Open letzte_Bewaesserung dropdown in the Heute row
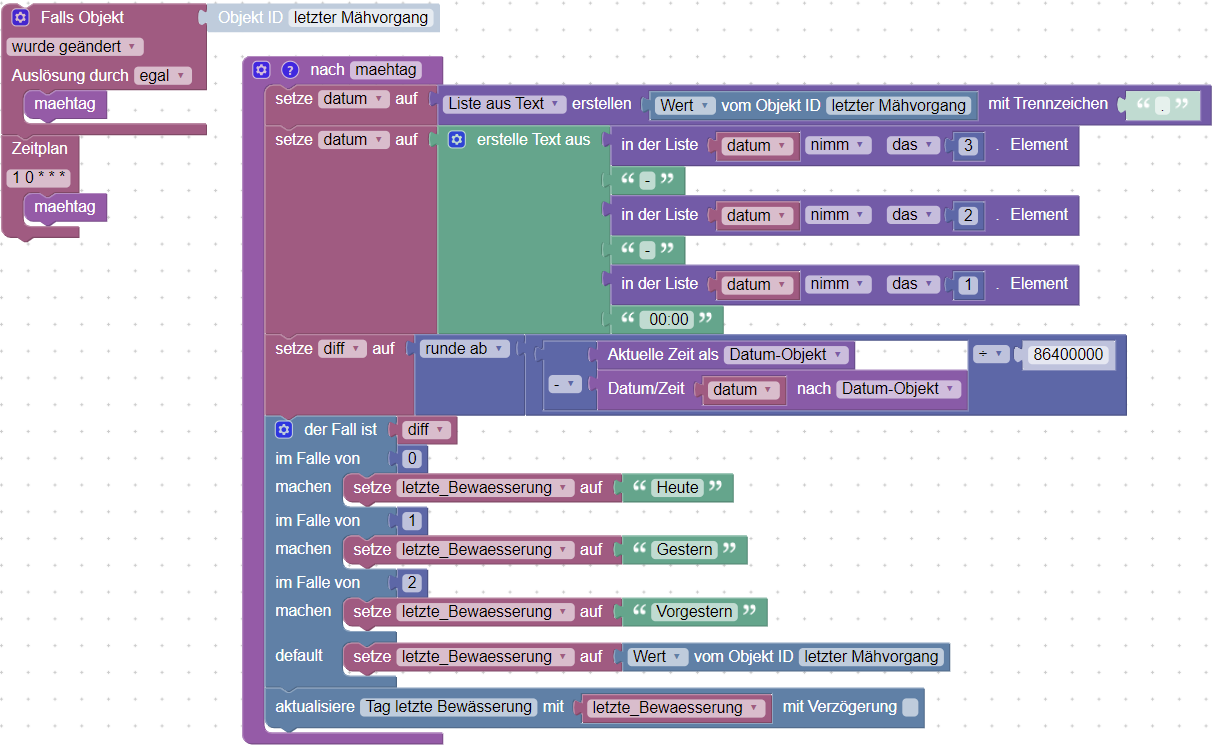The image size is (1222, 749). (x=484, y=488)
